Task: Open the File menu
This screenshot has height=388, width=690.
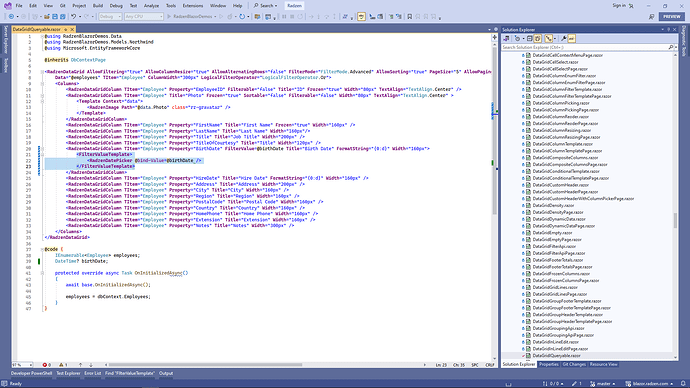Action: coord(19,6)
